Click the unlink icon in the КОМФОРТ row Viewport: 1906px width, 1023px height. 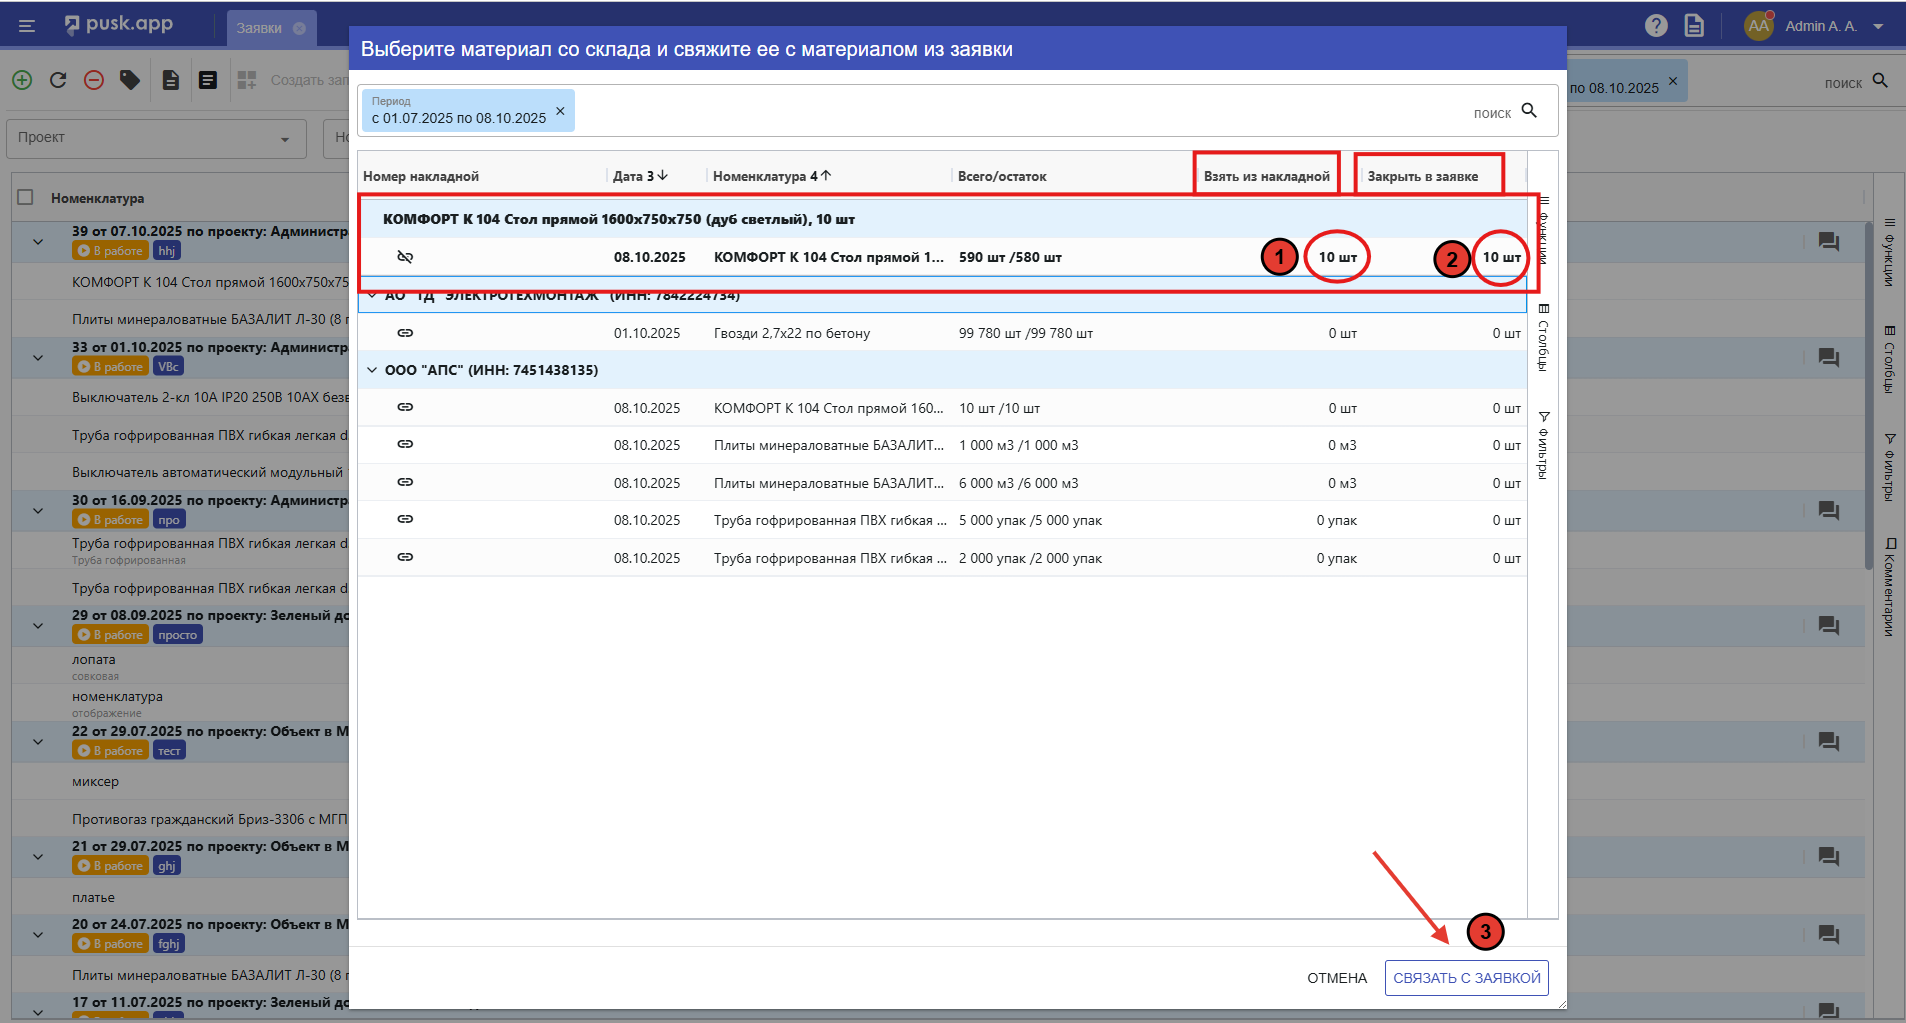click(405, 257)
